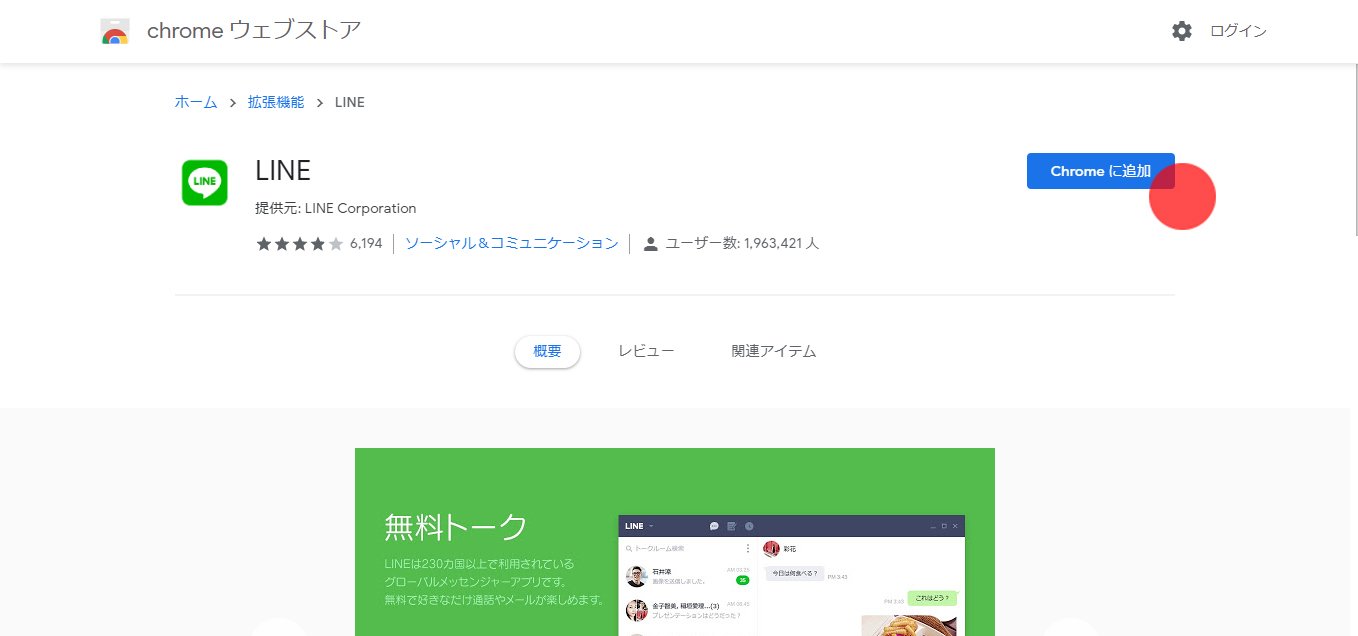The height and width of the screenshot is (636, 1358).
Task: Click the first star of the rating
Action: point(263,242)
